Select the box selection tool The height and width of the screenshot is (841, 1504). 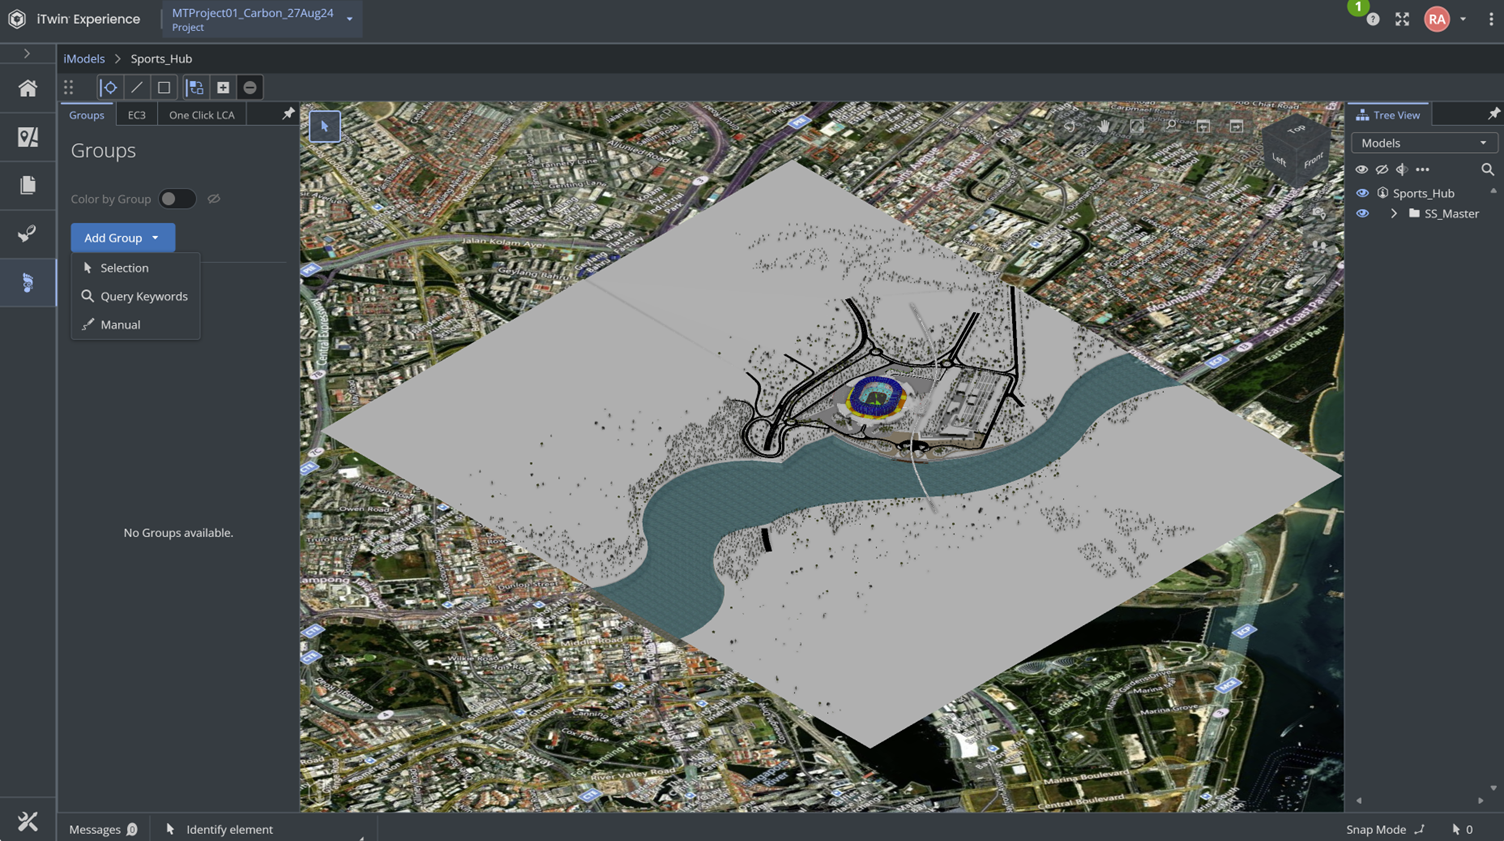(164, 88)
